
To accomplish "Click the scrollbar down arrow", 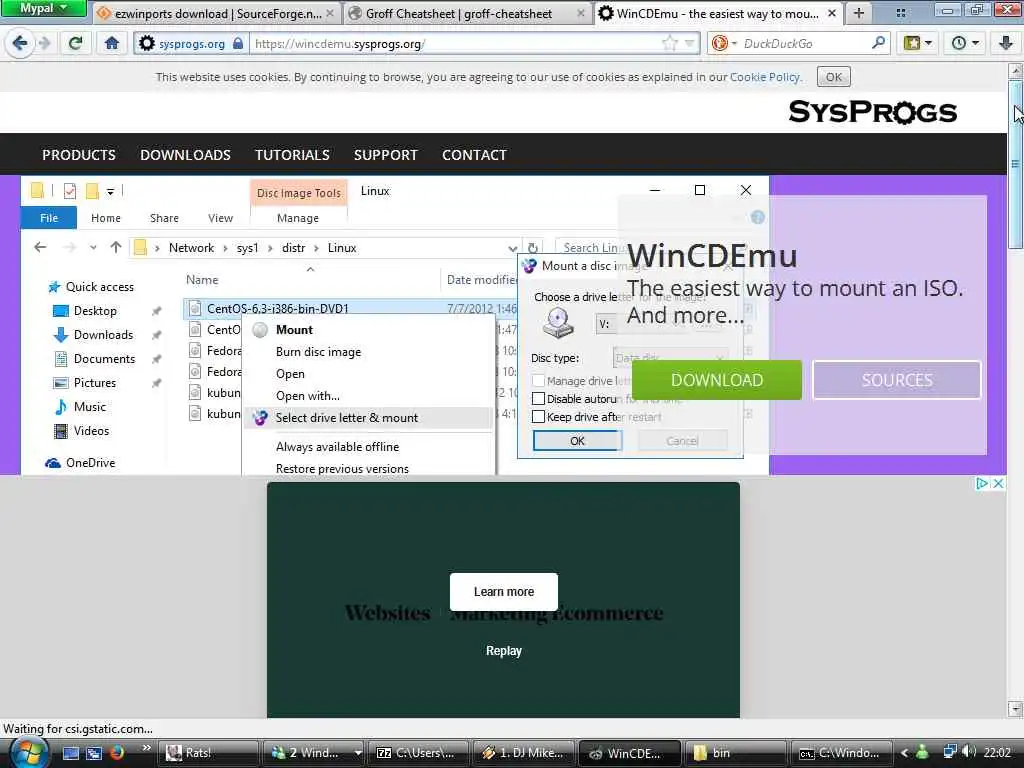I will pyautogui.click(x=1016, y=709).
